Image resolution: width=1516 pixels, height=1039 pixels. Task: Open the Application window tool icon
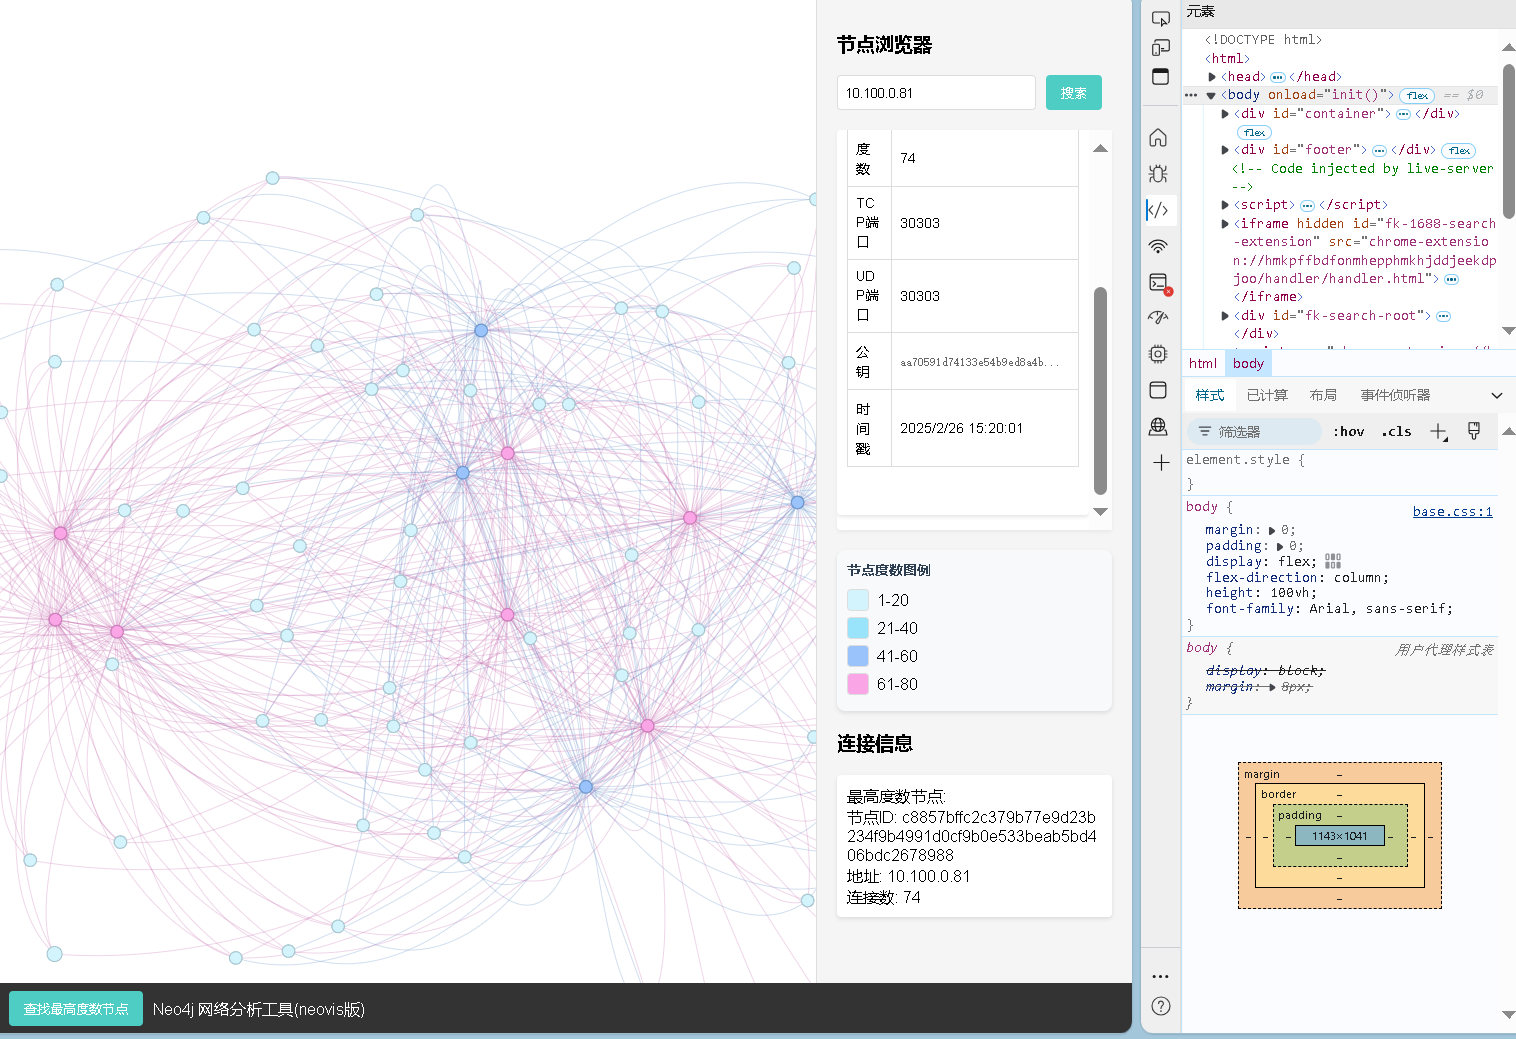[1158, 390]
